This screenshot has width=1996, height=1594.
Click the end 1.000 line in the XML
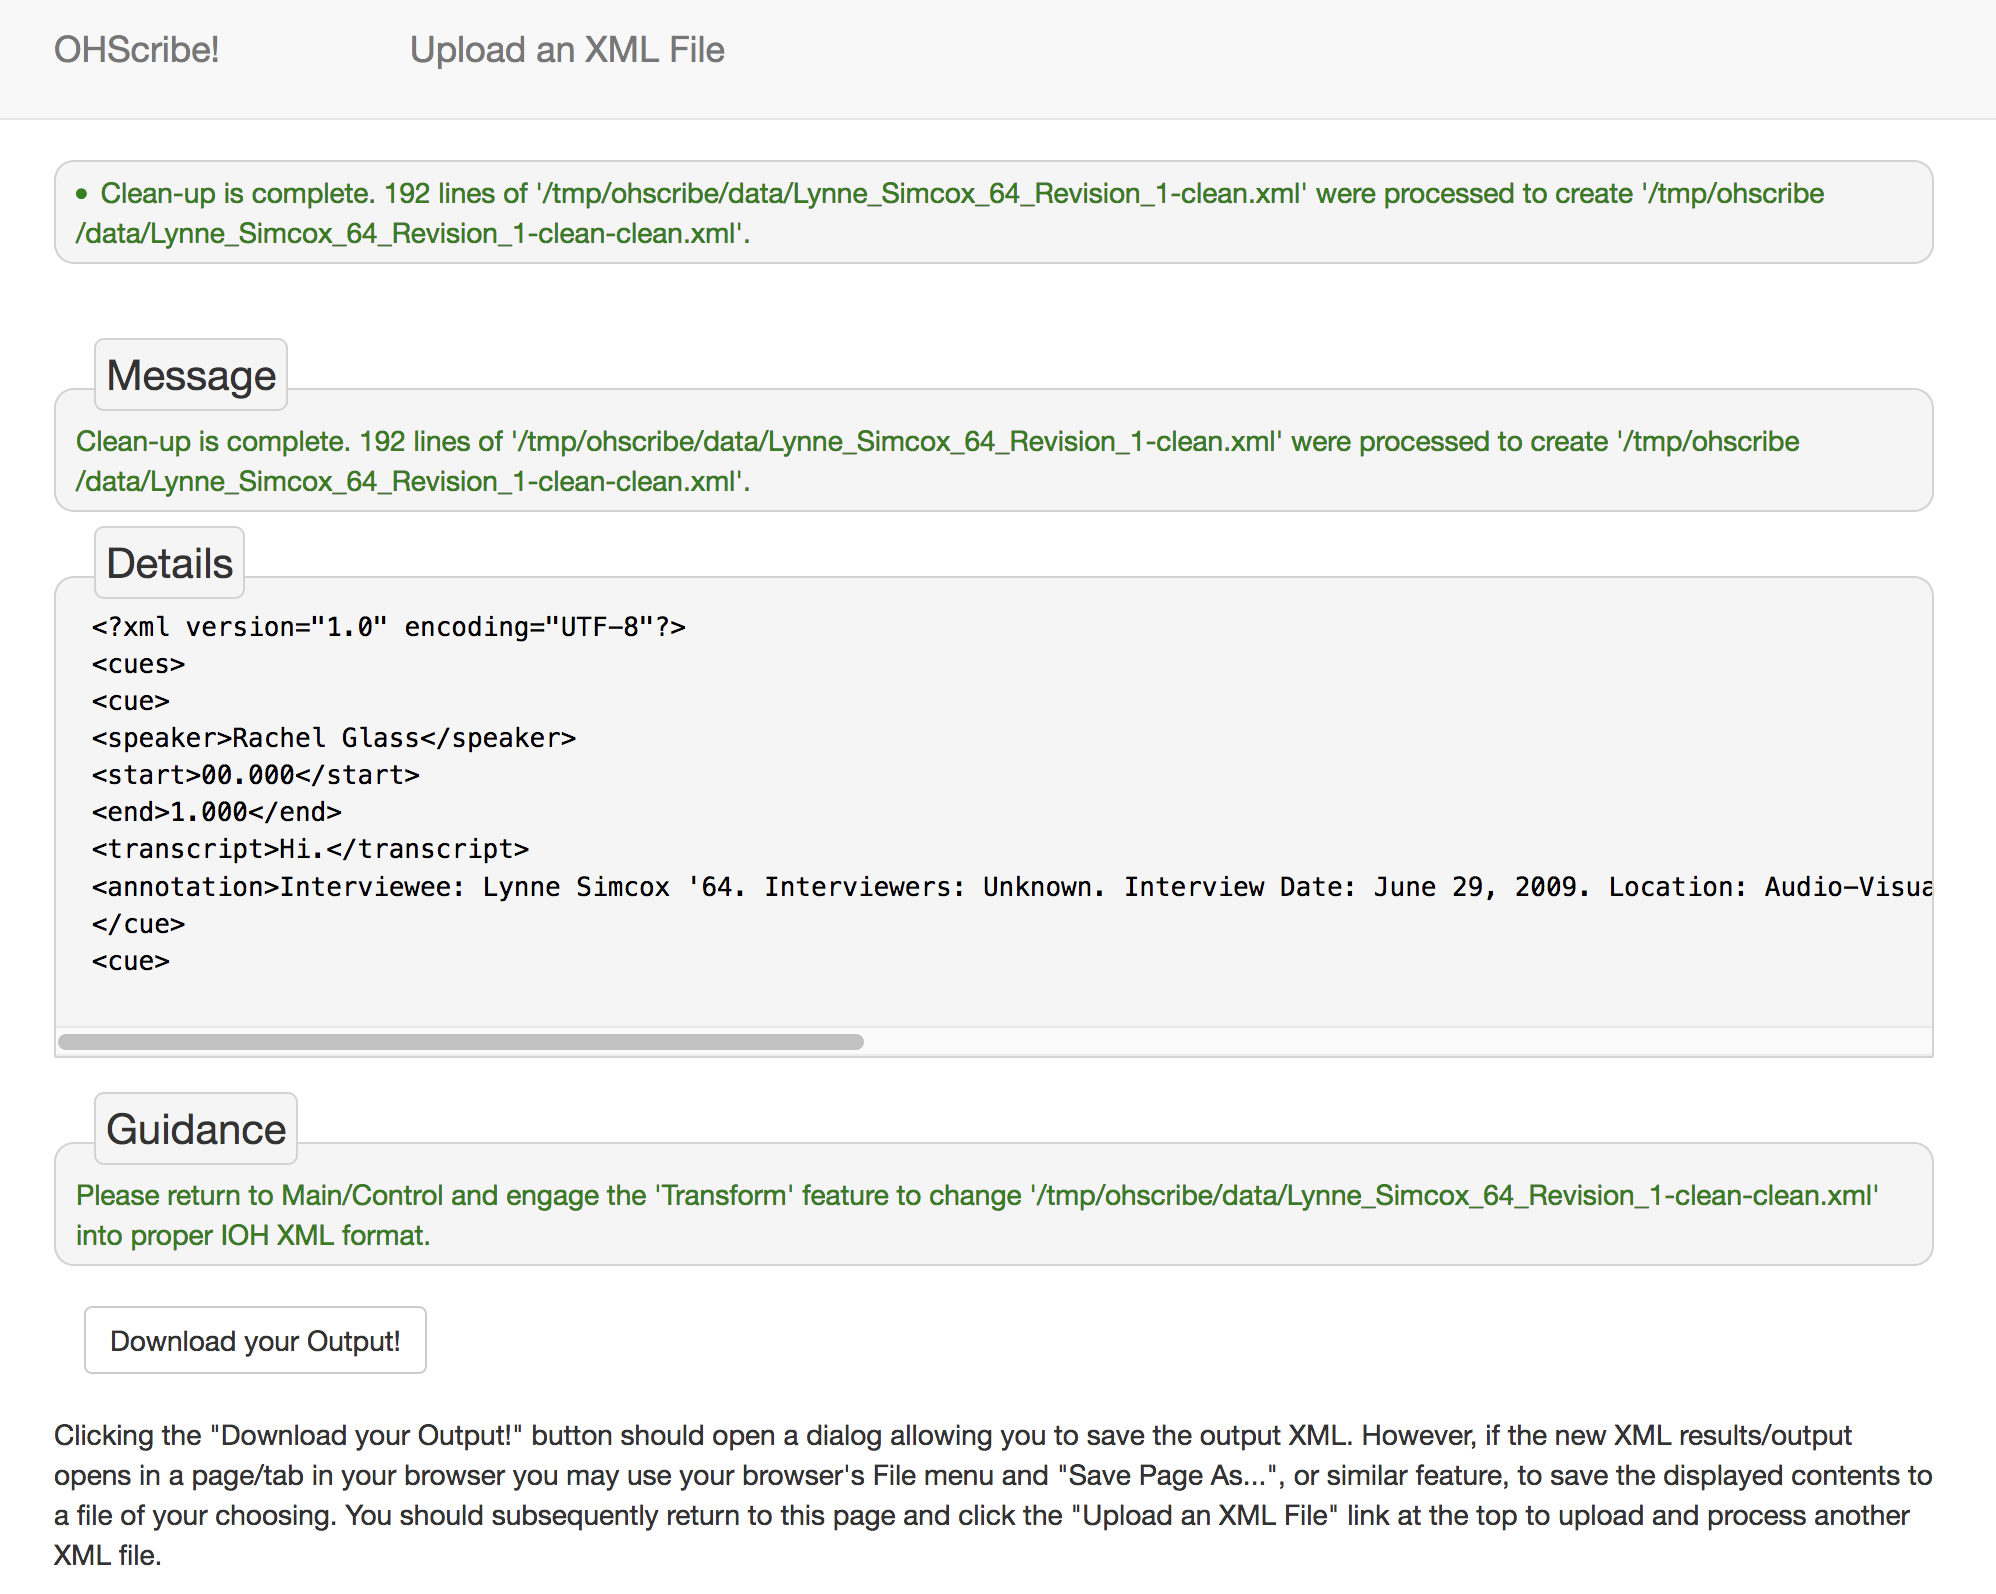(217, 812)
